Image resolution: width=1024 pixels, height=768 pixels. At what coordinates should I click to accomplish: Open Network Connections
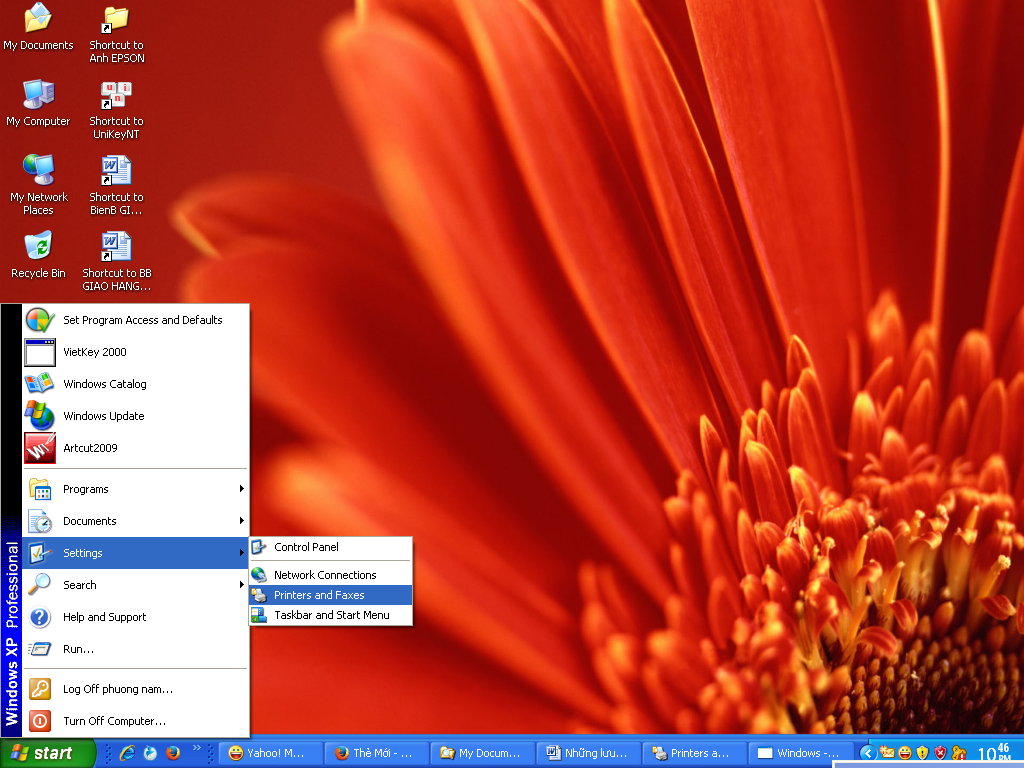[x=331, y=575]
